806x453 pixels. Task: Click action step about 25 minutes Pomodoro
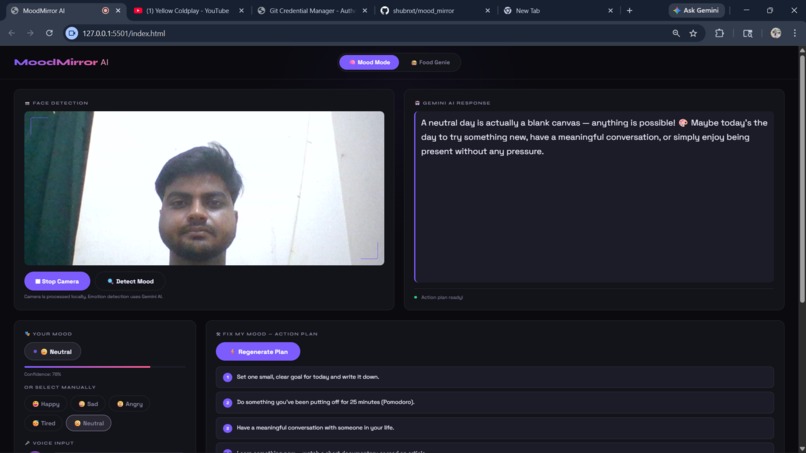495,402
